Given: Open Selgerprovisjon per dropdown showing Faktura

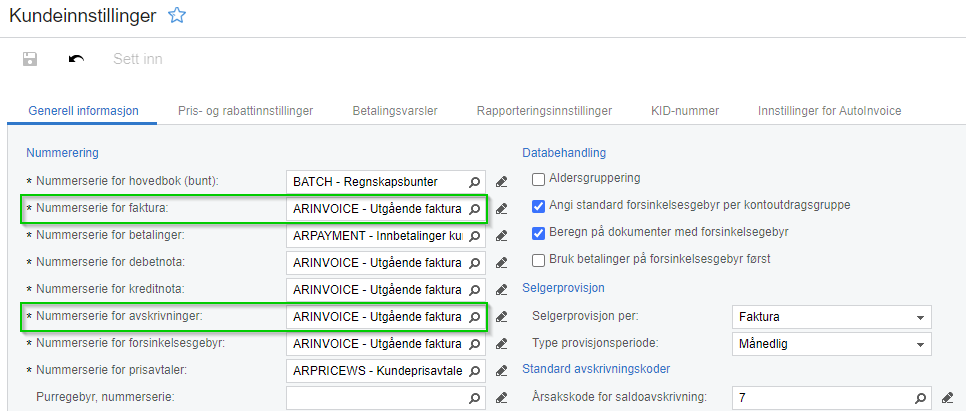Looking at the screenshot, I should click(832, 317).
